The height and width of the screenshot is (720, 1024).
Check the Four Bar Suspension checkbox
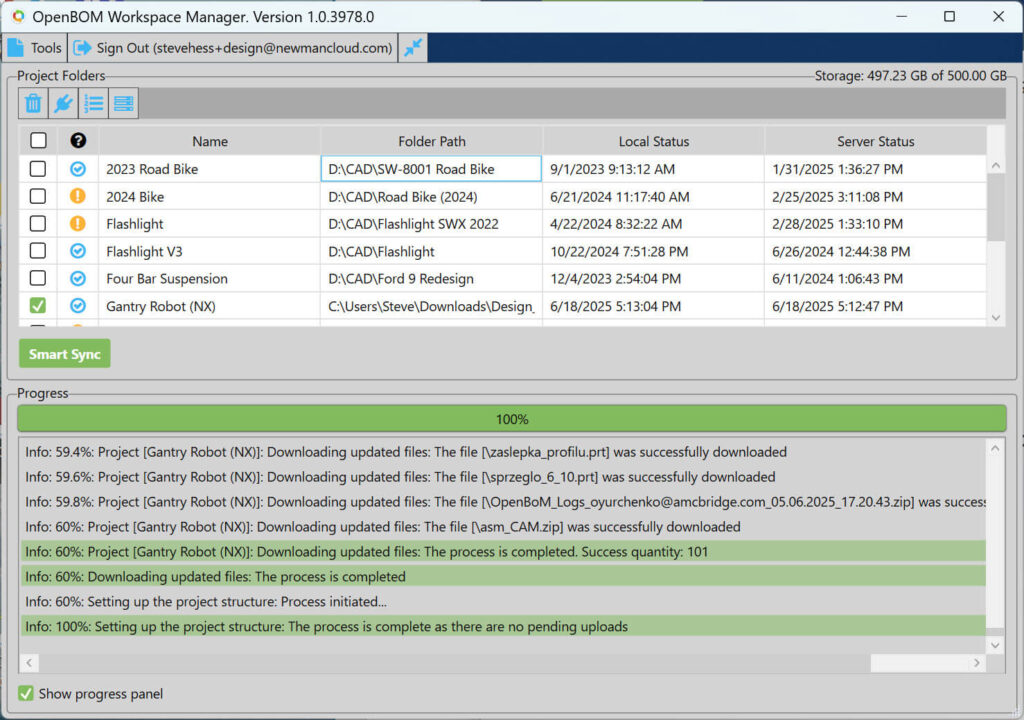click(x=38, y=278)
